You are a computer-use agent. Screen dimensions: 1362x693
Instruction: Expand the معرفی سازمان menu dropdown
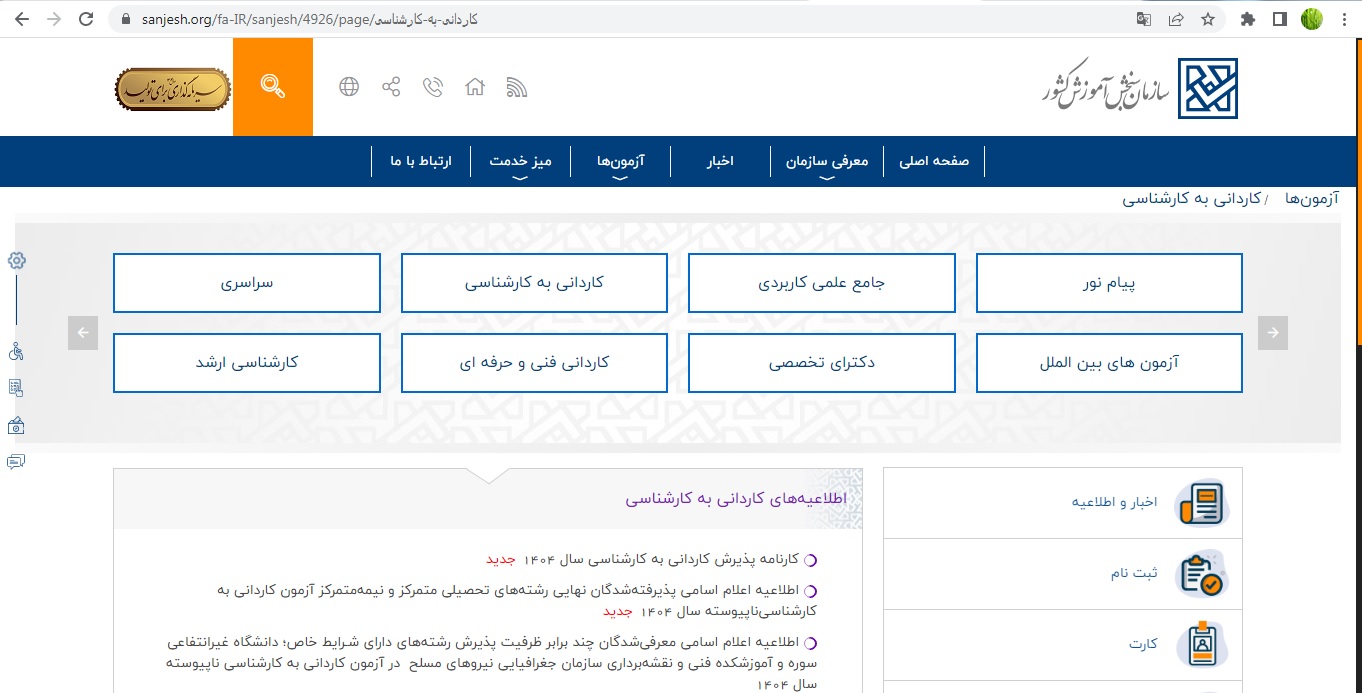click(826, 162)
